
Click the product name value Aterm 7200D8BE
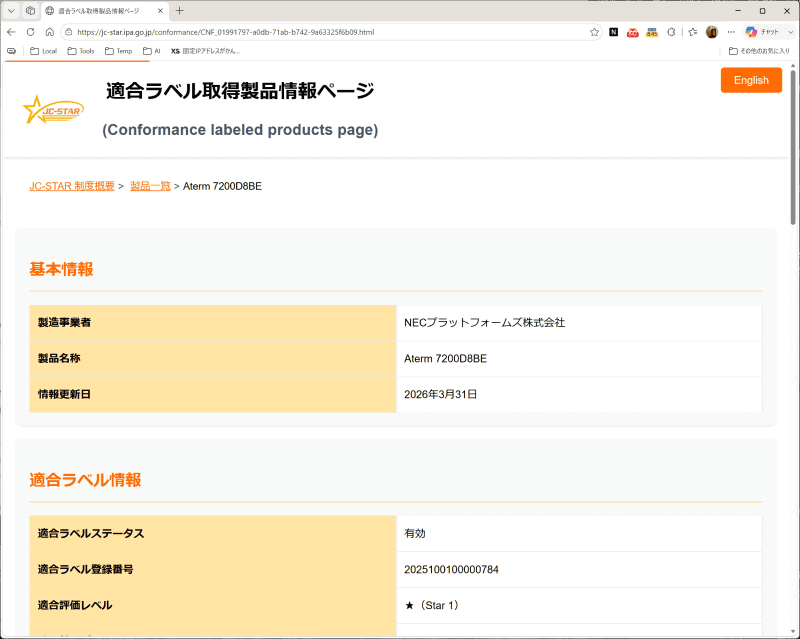coord(445,359)
